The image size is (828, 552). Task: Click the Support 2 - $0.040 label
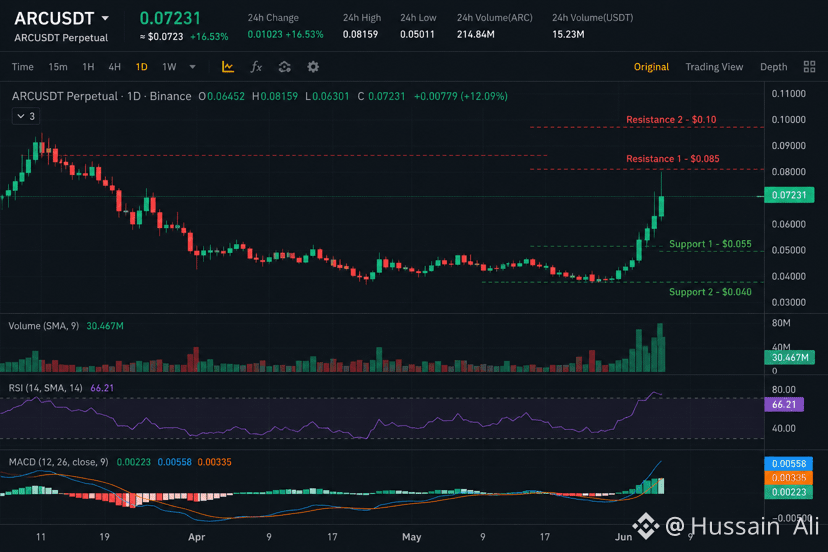[x=710, y=292]
